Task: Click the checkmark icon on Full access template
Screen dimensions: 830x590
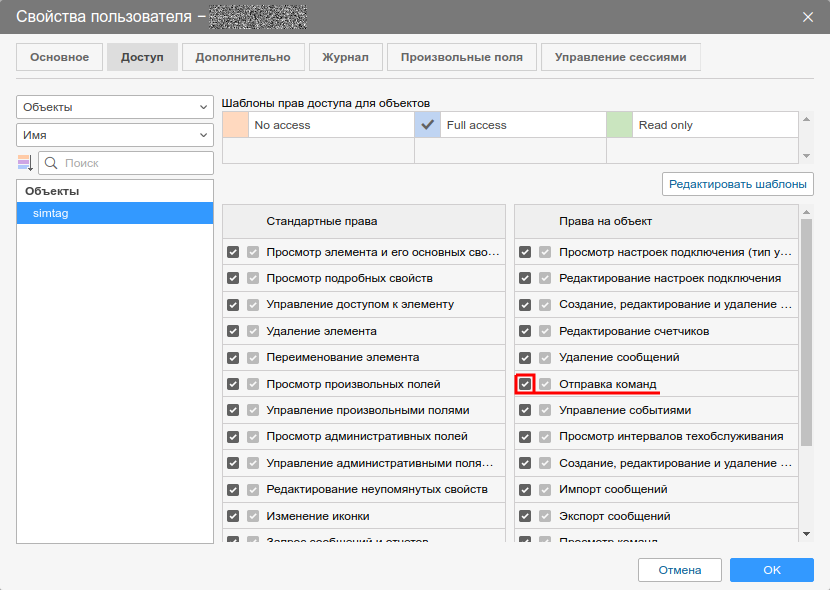Action: [x=429, y=125]
